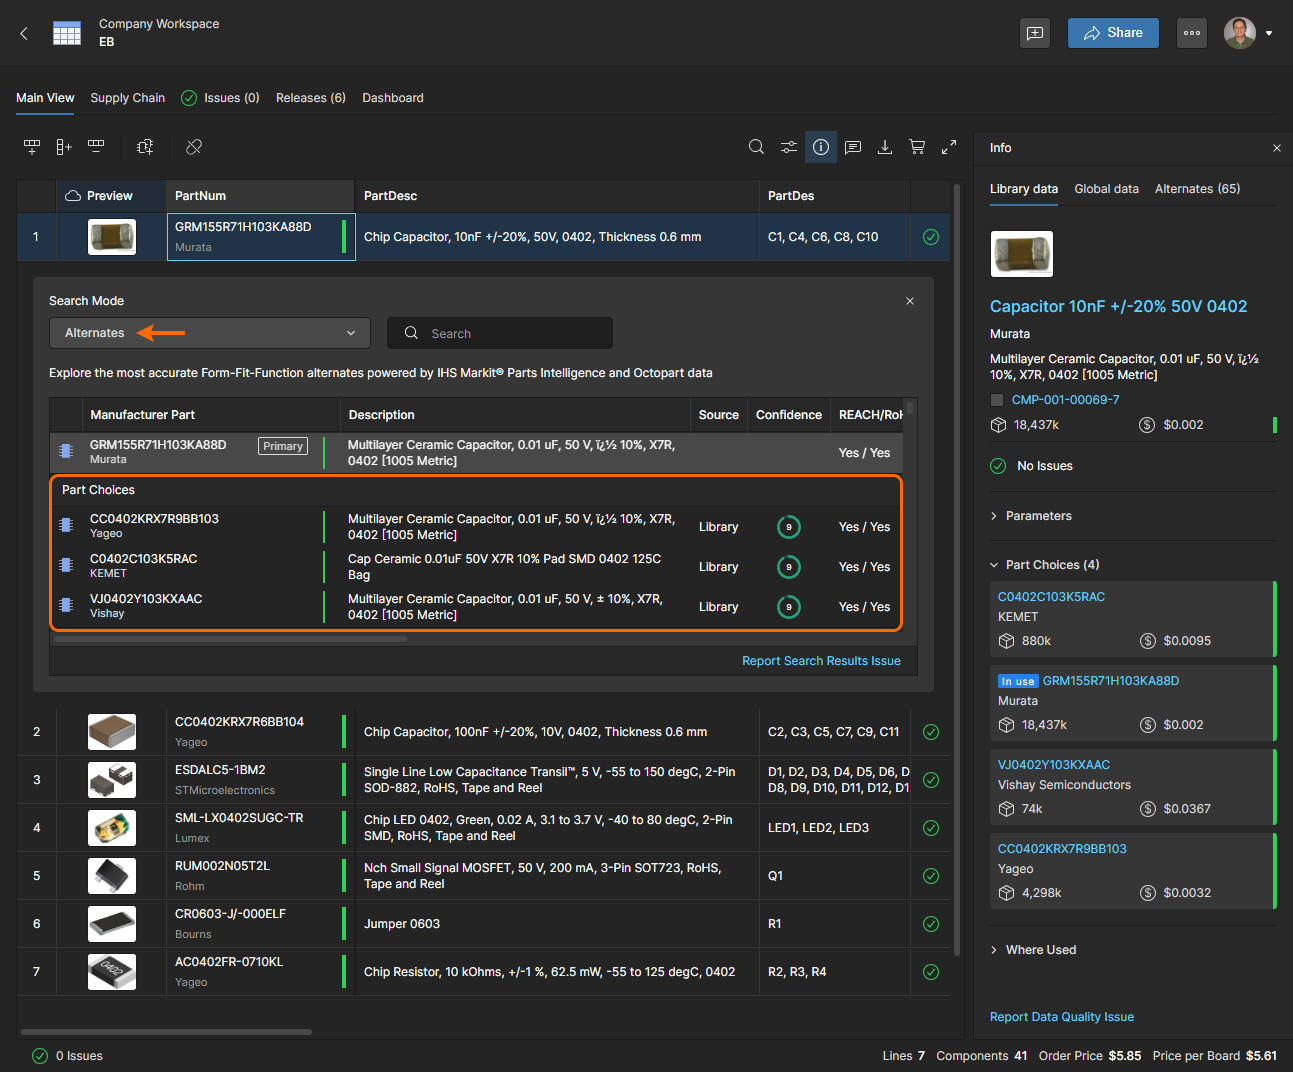The image size is (1293, 1072).
Task: Click the Share button
Action: pyautogui.click(x=1113, y=33)
